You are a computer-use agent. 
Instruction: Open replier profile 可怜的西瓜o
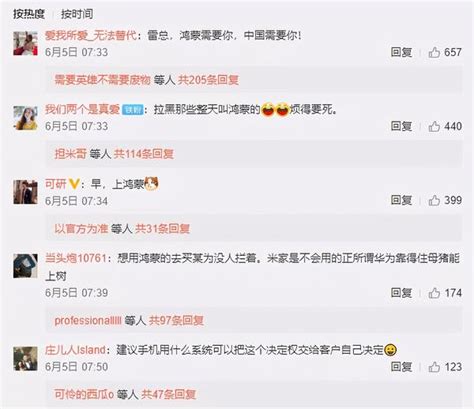click(x=84, y=395)
